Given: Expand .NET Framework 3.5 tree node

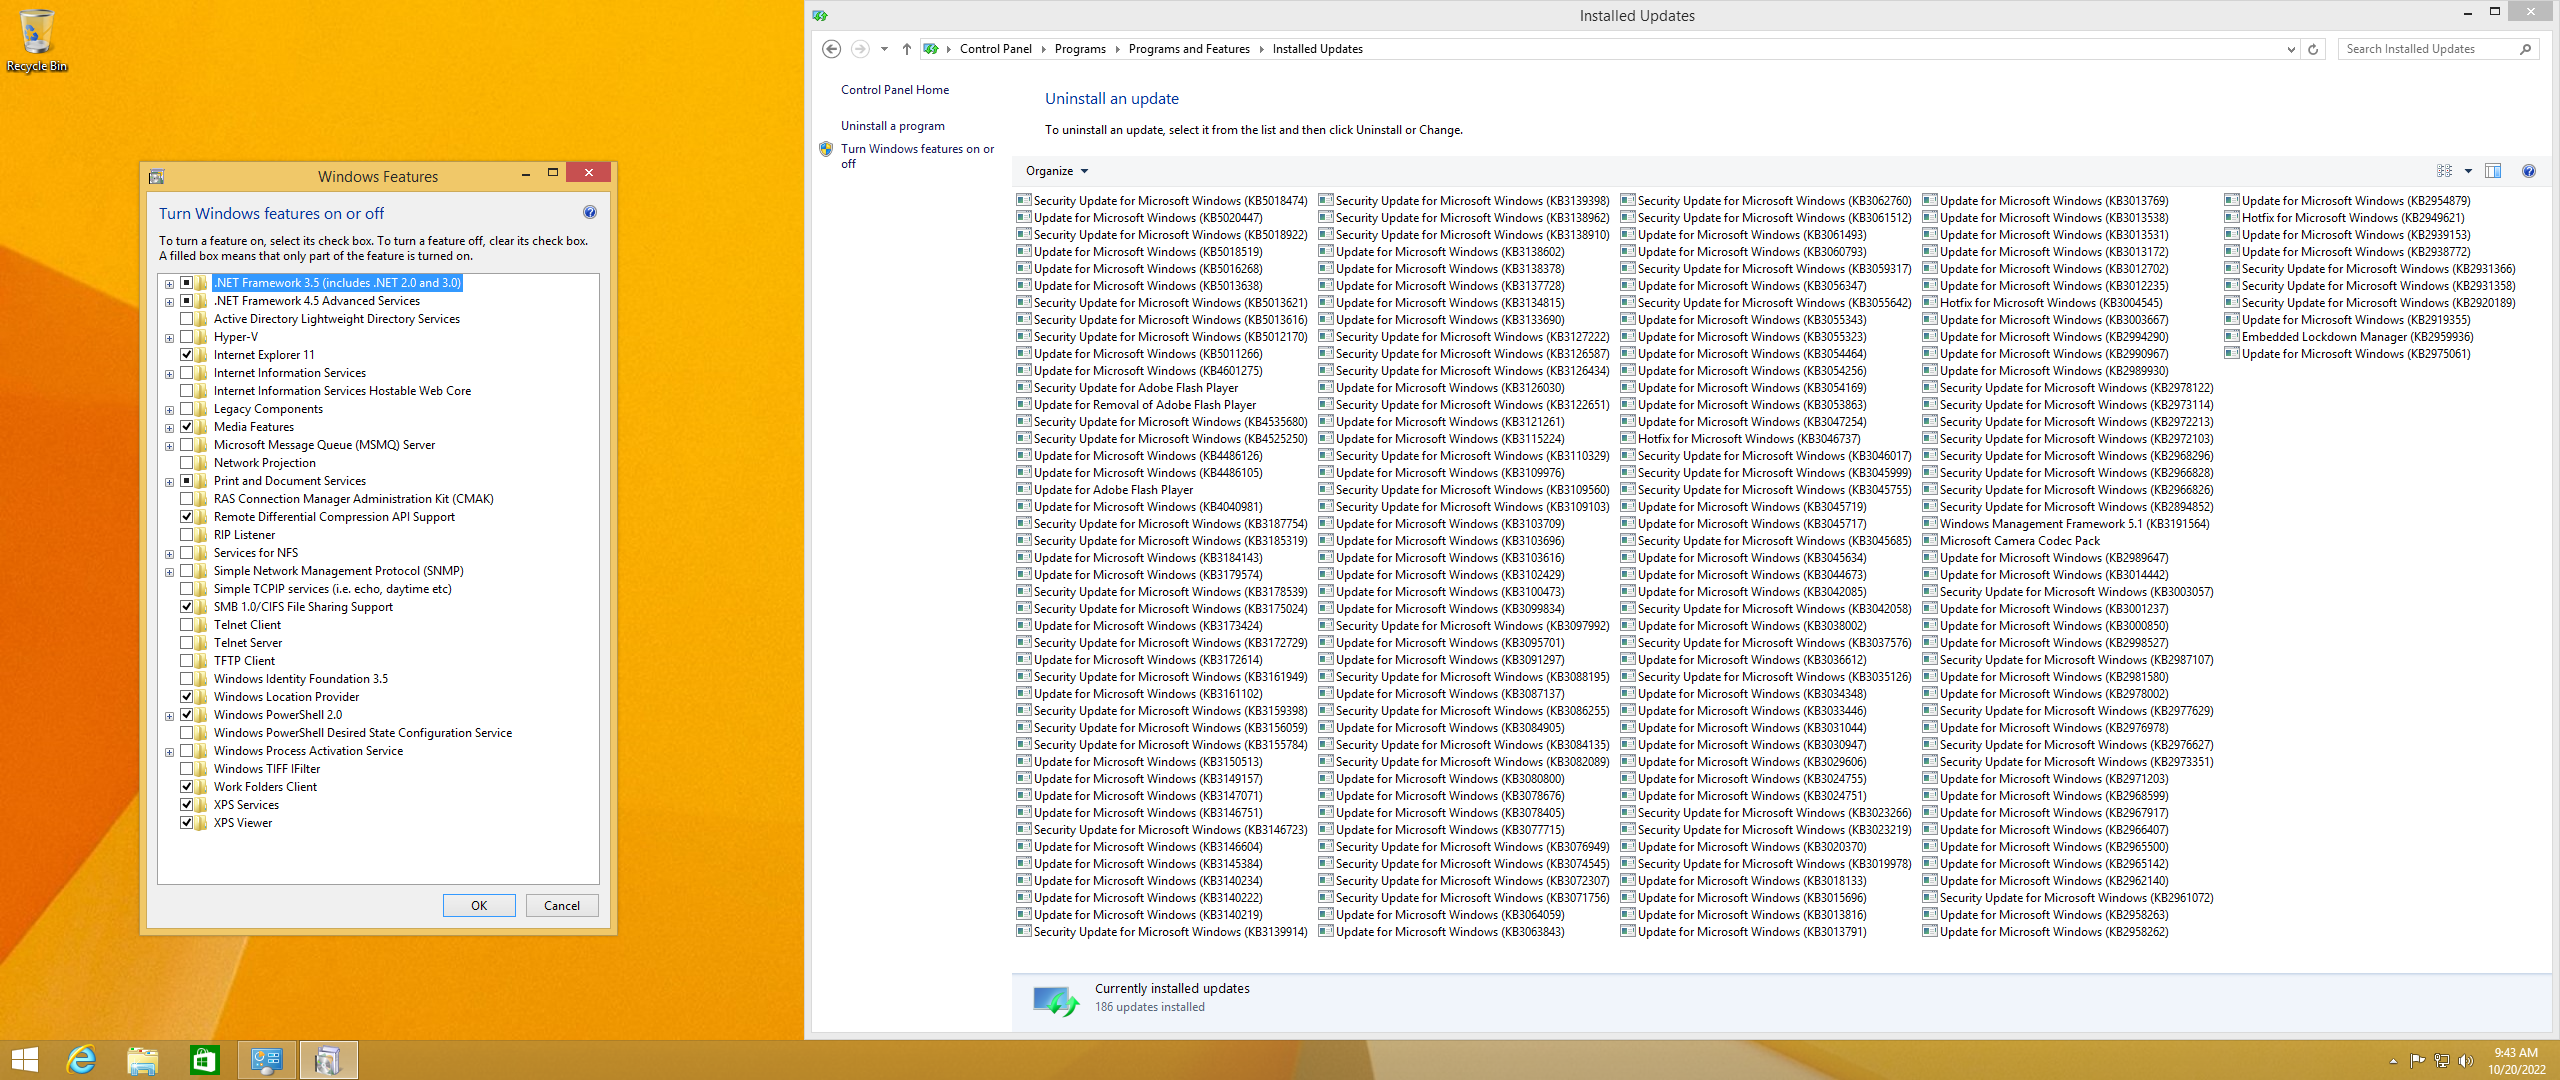Looking at the screenshot, I should (x=170, y=284).
